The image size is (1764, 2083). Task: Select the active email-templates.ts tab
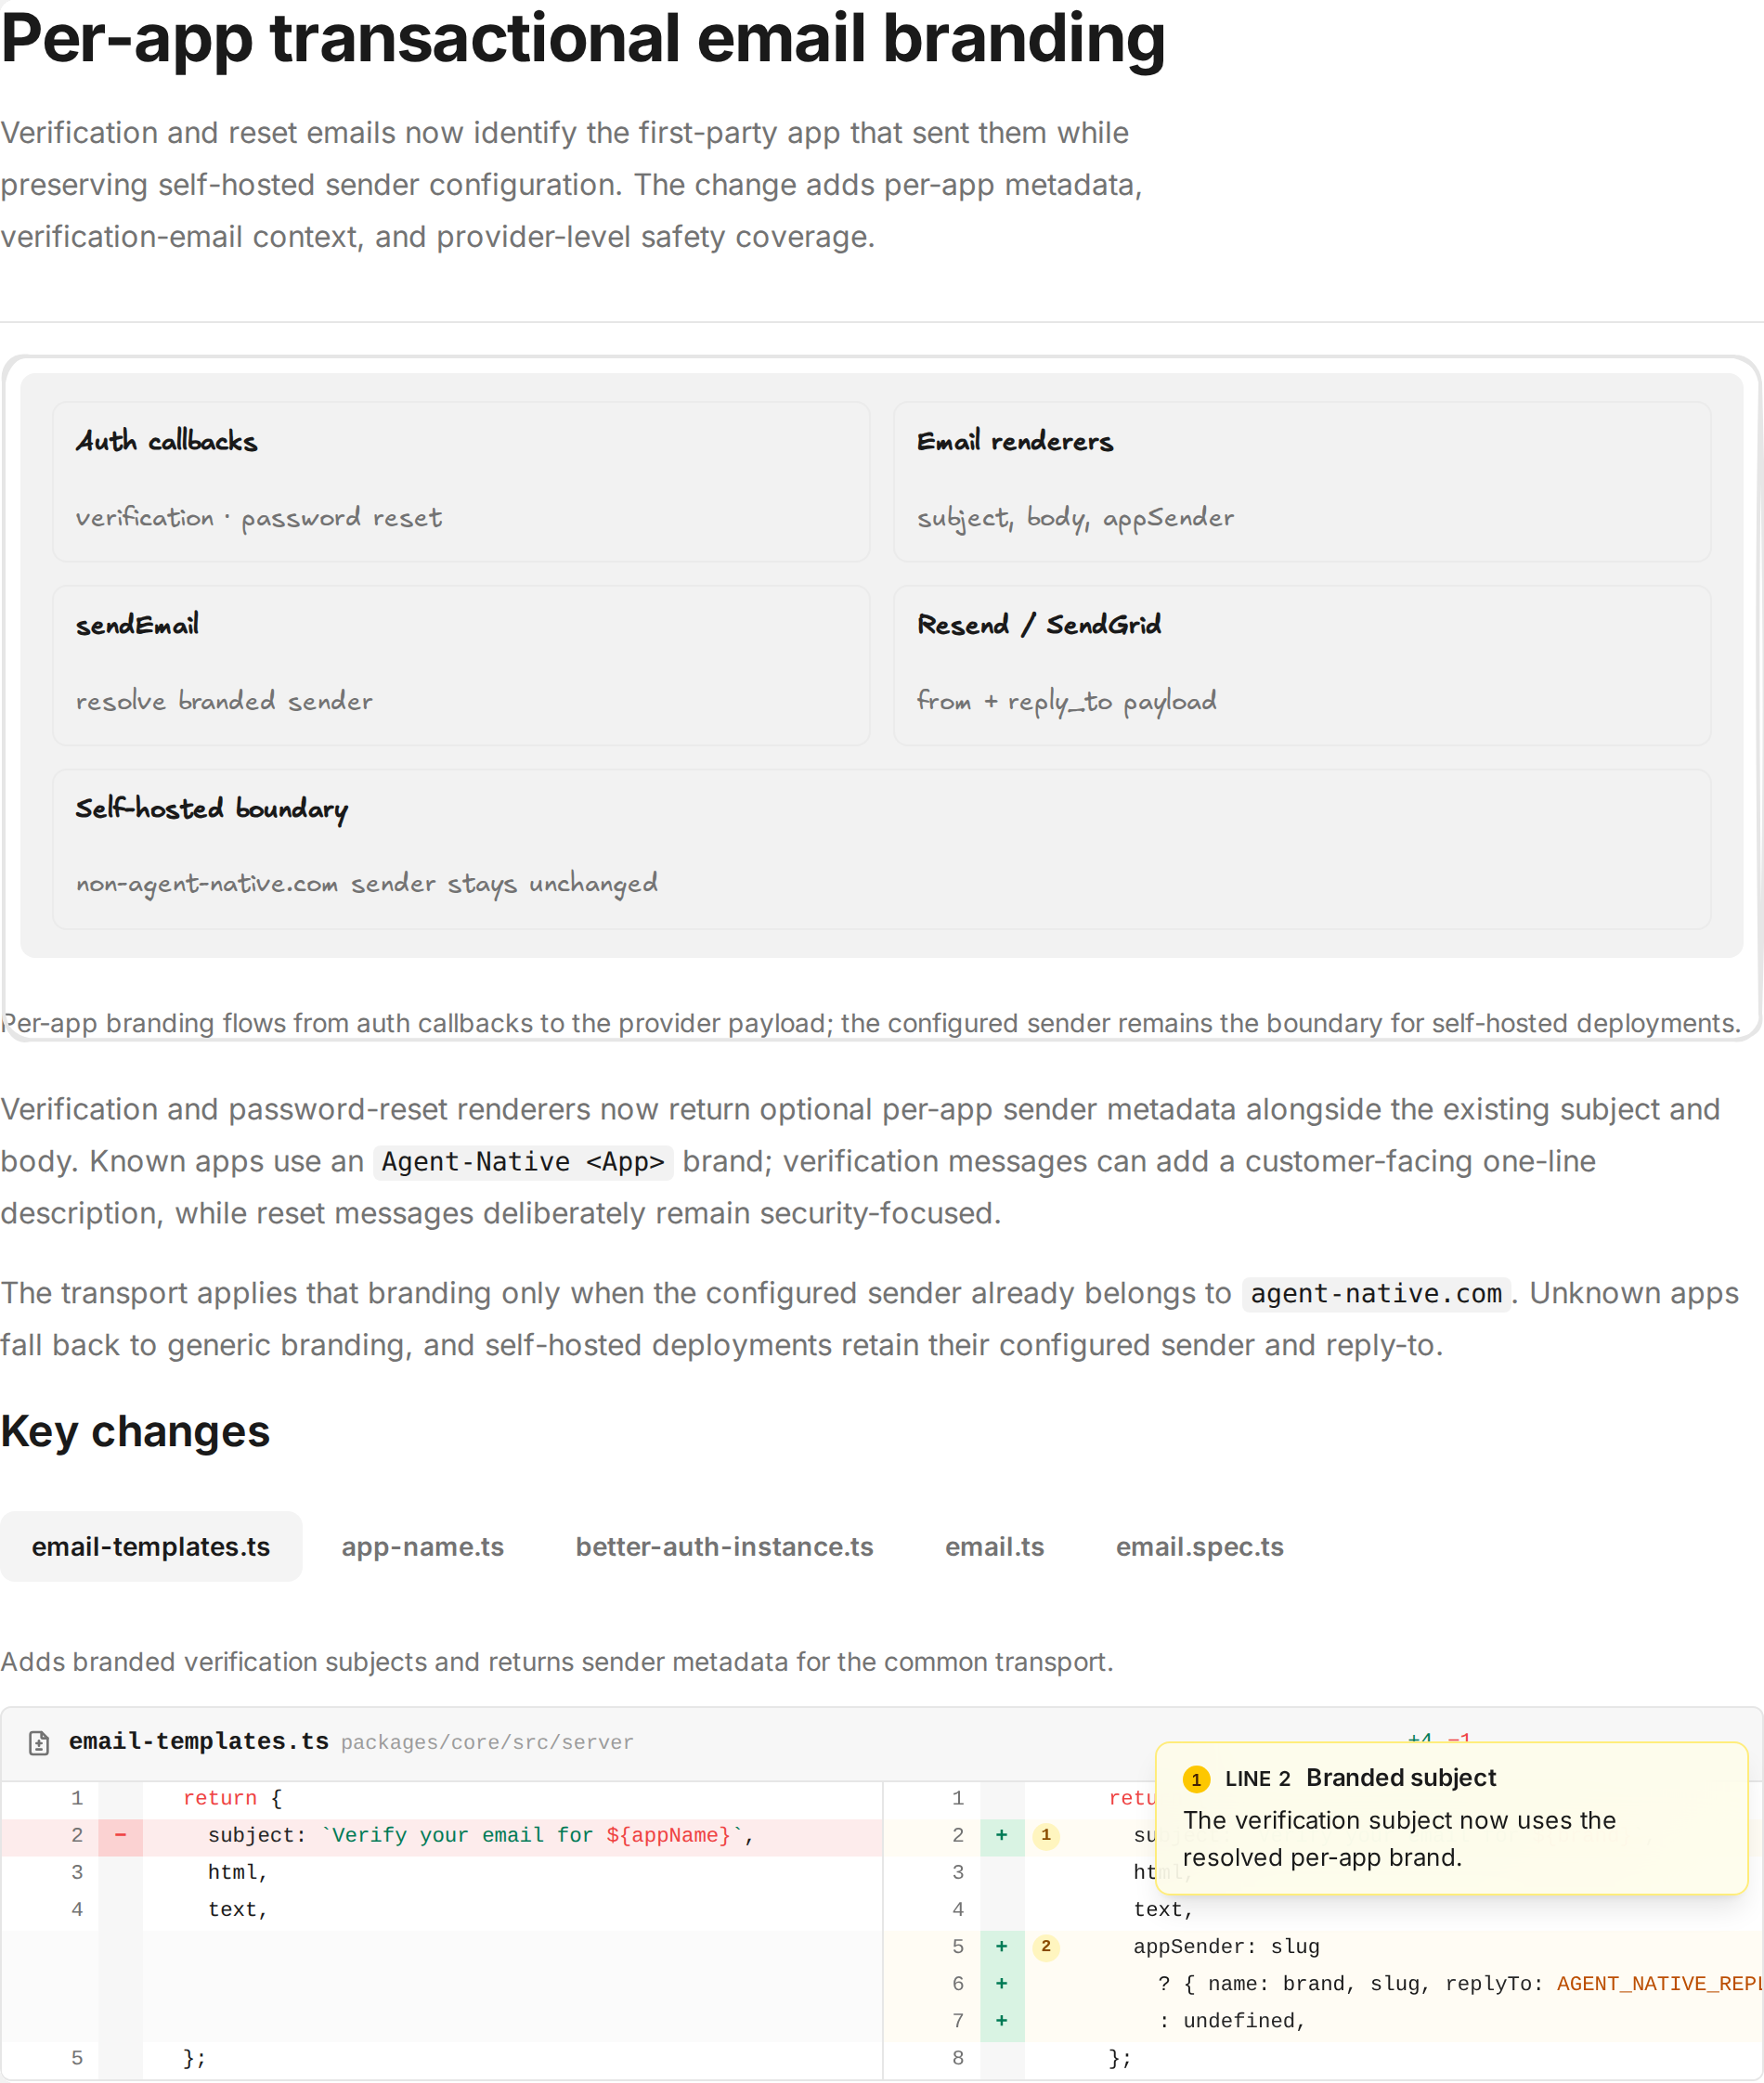pyautogui.click(x=151, y=1546)
